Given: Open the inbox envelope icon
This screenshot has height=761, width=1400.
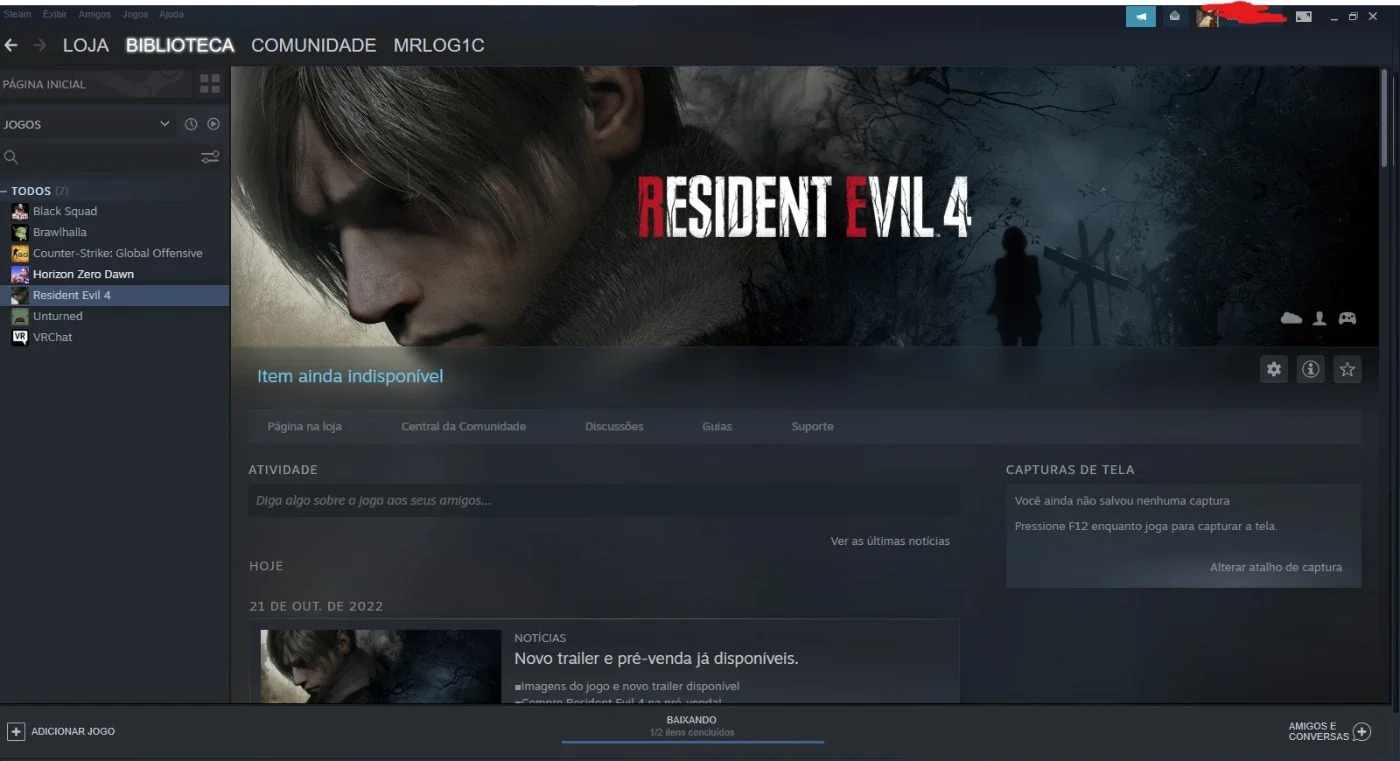Looking at the screenshot, I should coord(1175,16).
